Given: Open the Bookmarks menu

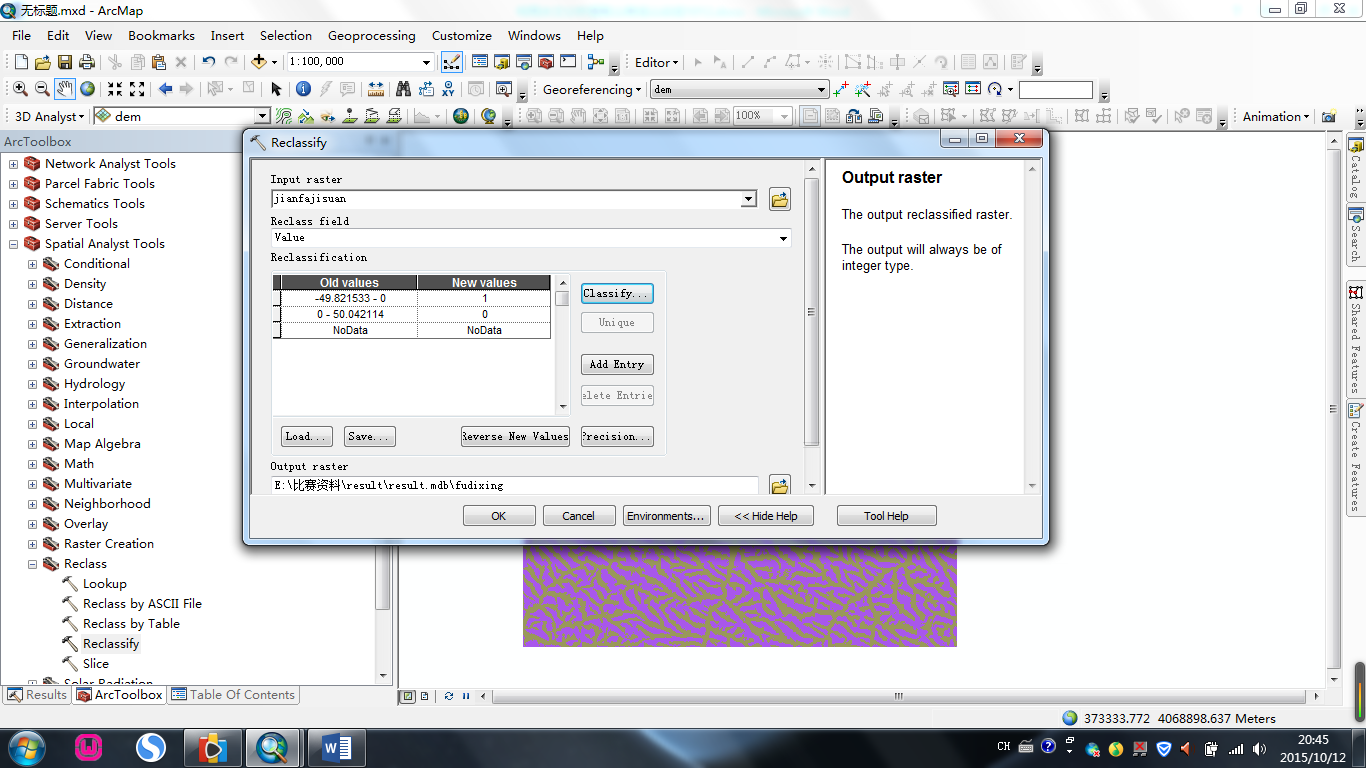Looking at the screenshot, I should tap(161, 35).
